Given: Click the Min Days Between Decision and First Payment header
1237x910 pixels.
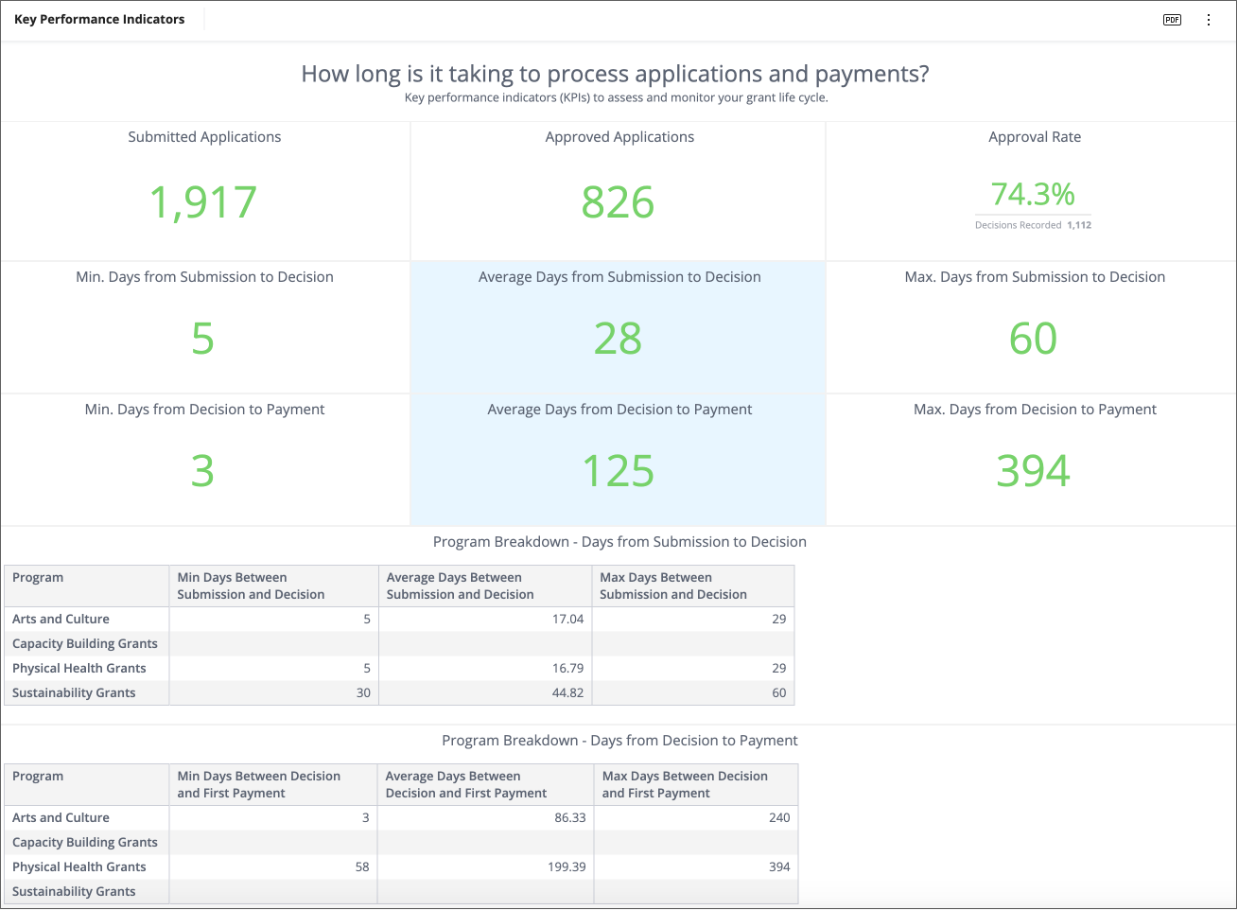Looking at the screenshot, I should tap(259, 785).
